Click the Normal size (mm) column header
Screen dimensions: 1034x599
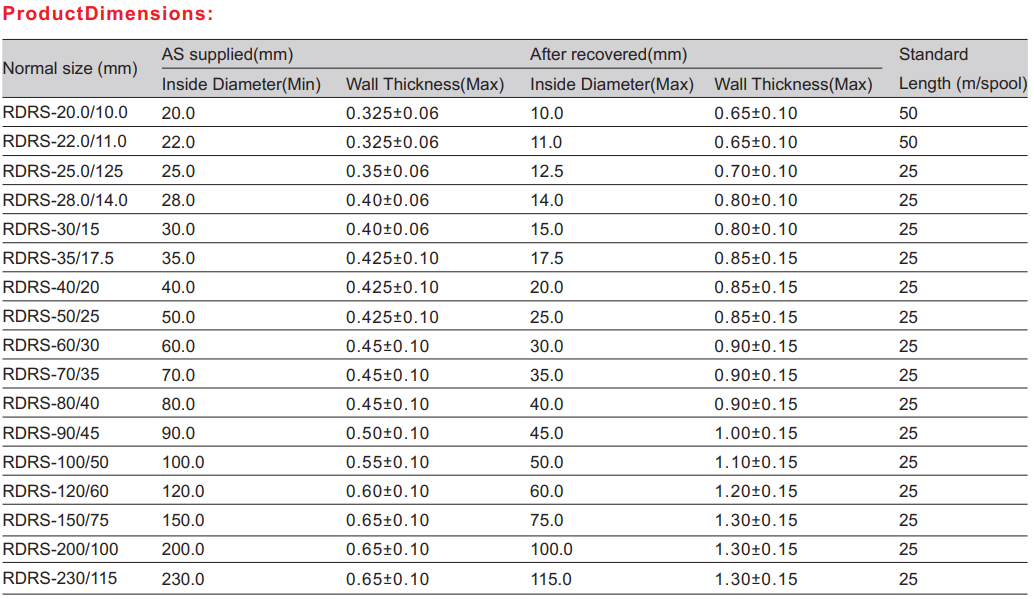point(70,69)
